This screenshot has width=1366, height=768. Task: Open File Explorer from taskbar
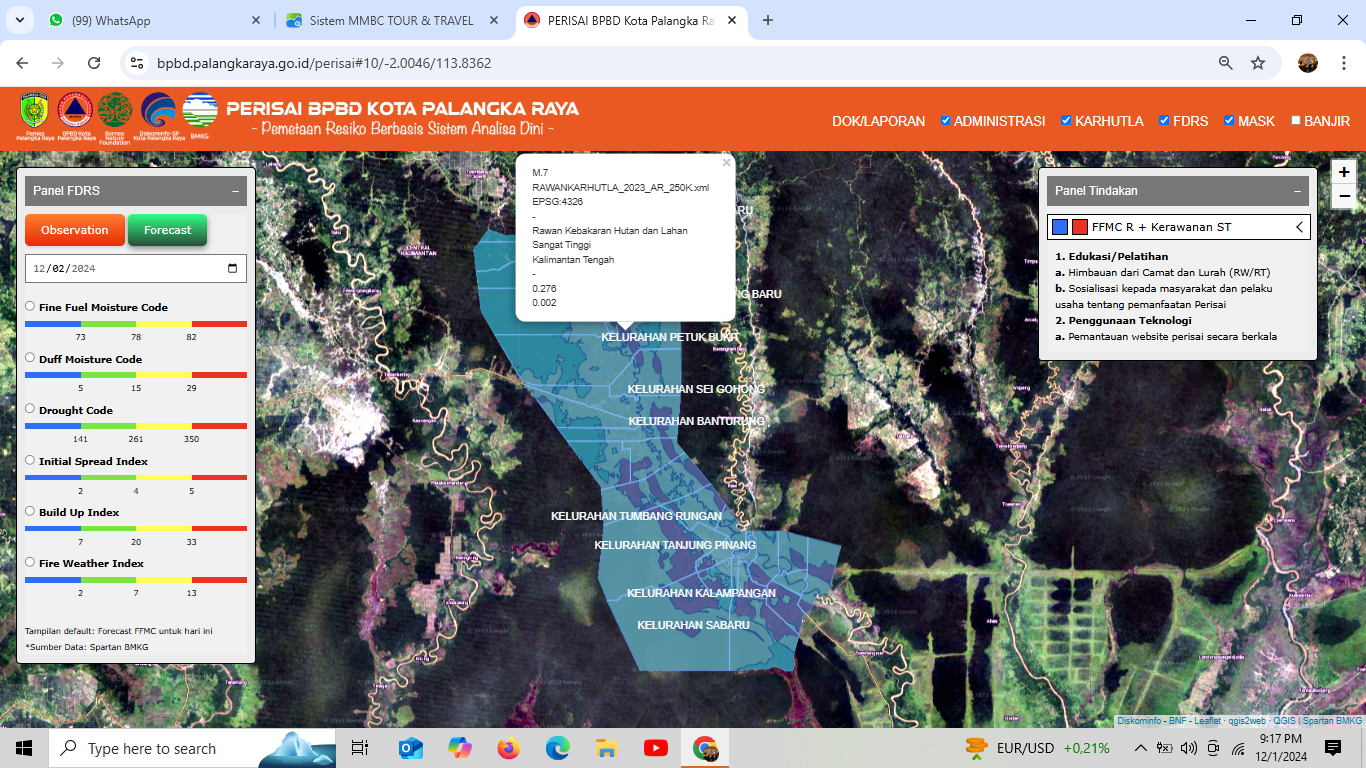[606, 748]
